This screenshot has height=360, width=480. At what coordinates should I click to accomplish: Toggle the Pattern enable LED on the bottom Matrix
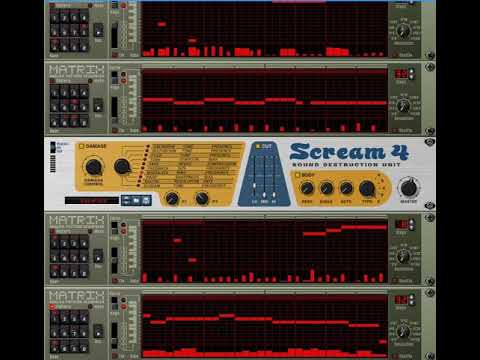[53, 306]
